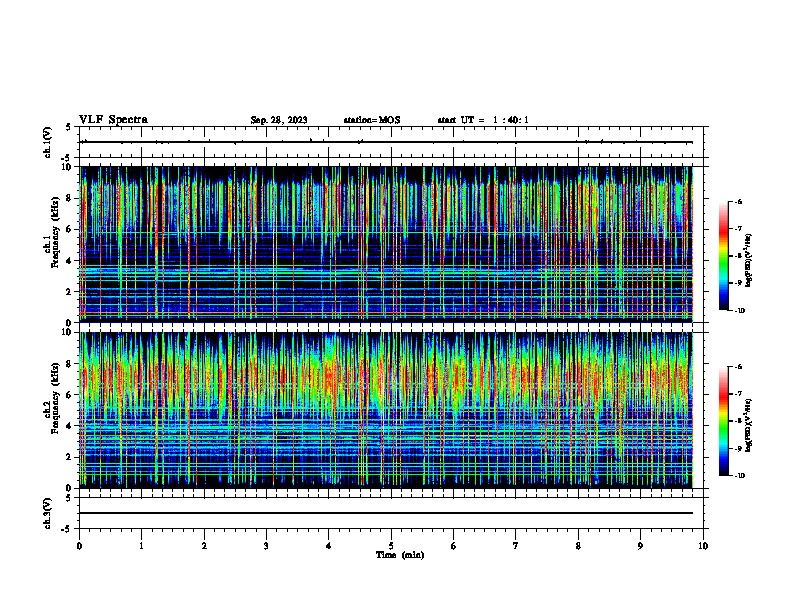Click the "ch.1(V)" axis label
This screenshot has height=612, width=792.
tap(47, 142)
